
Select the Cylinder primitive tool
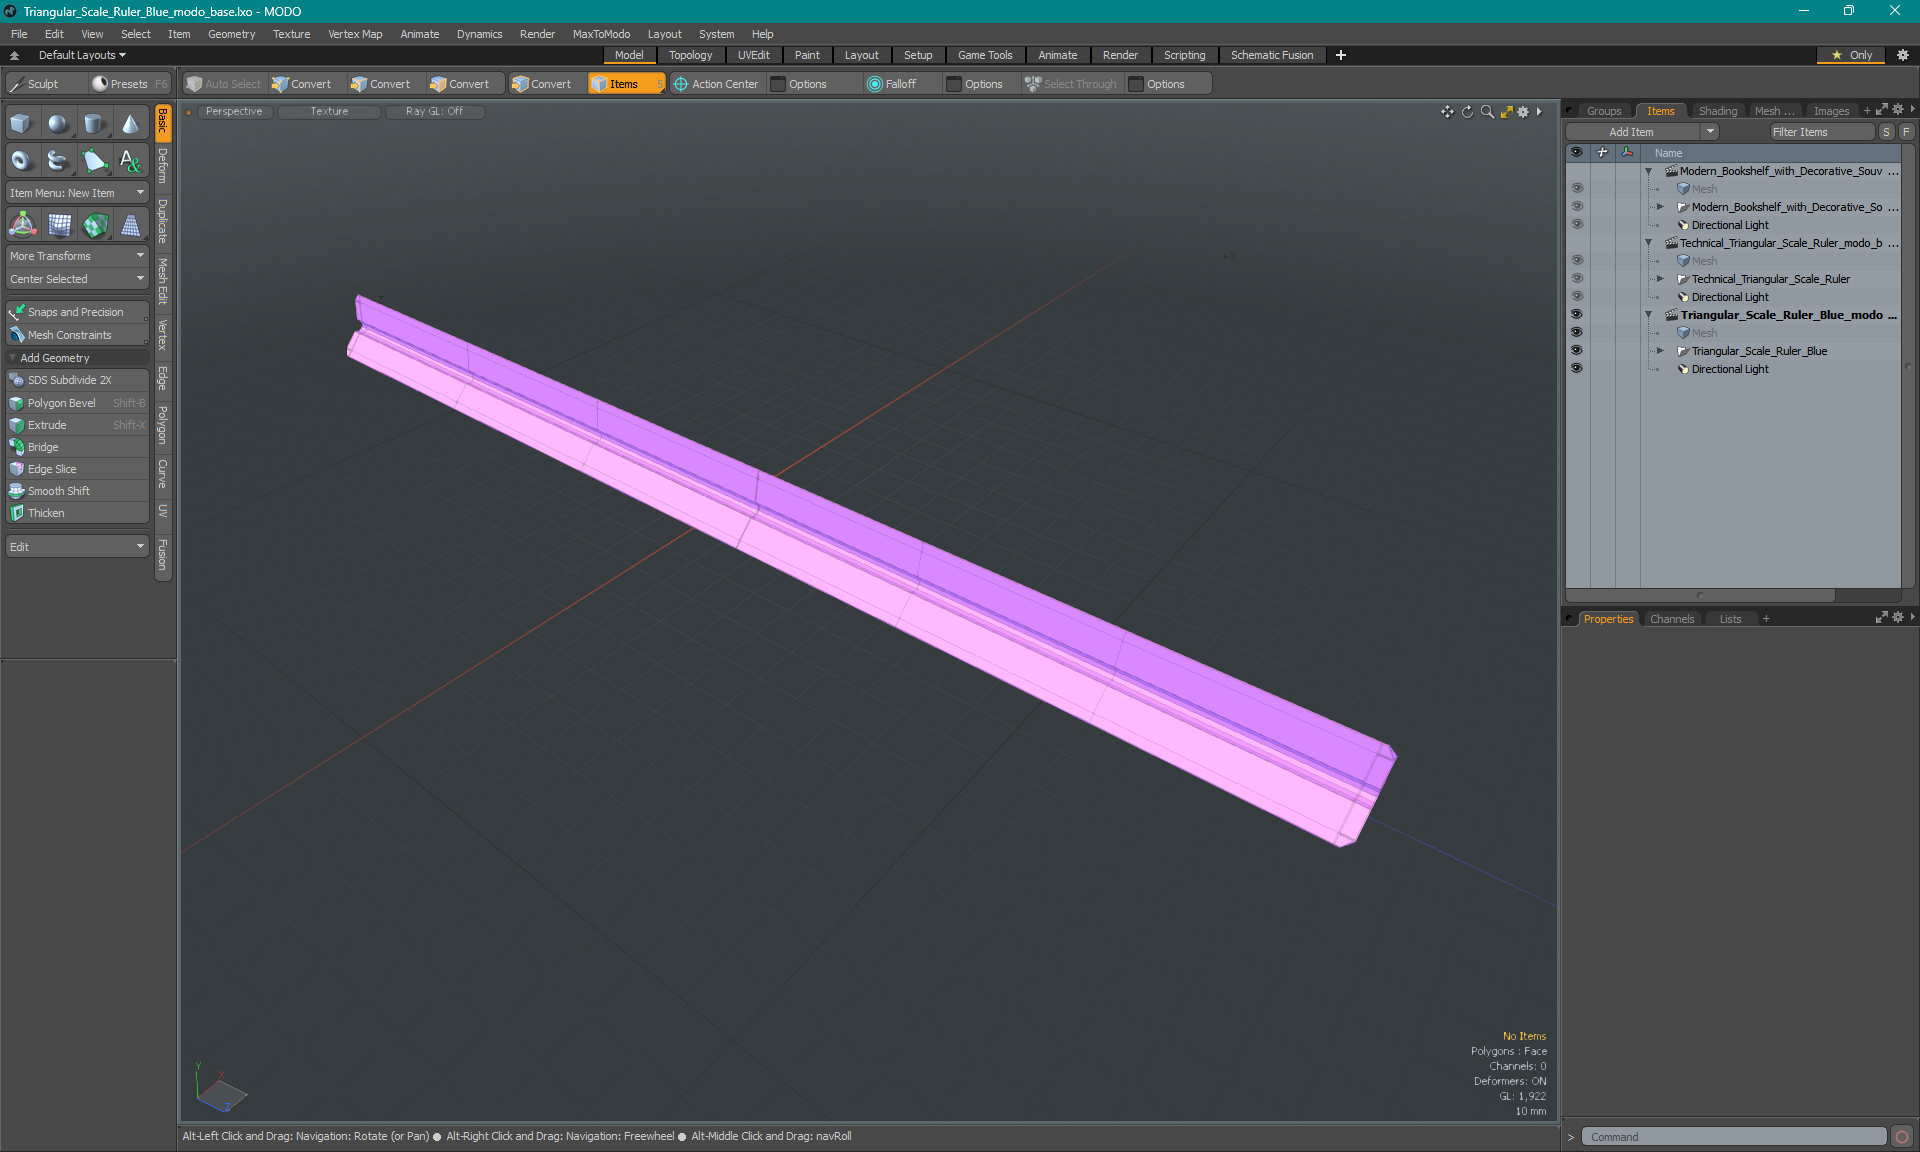point(95,123)
